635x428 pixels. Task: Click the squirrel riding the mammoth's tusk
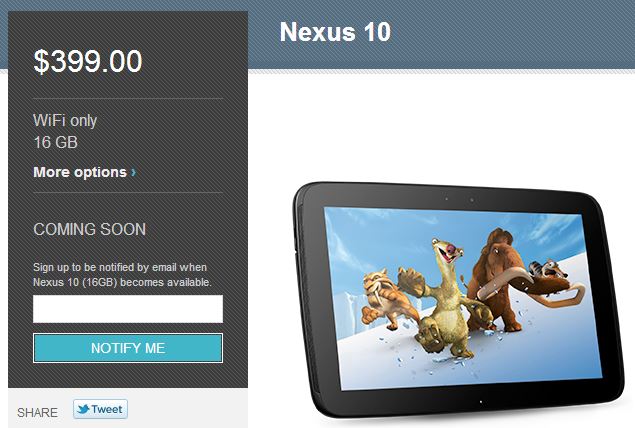click(548, 269)
